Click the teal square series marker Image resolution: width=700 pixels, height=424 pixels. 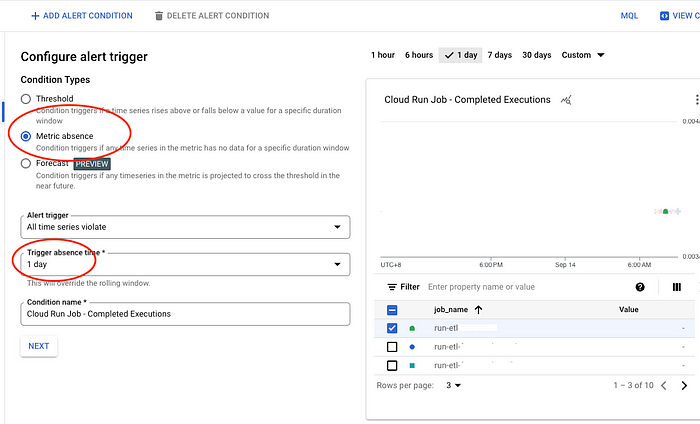(412, 366)
